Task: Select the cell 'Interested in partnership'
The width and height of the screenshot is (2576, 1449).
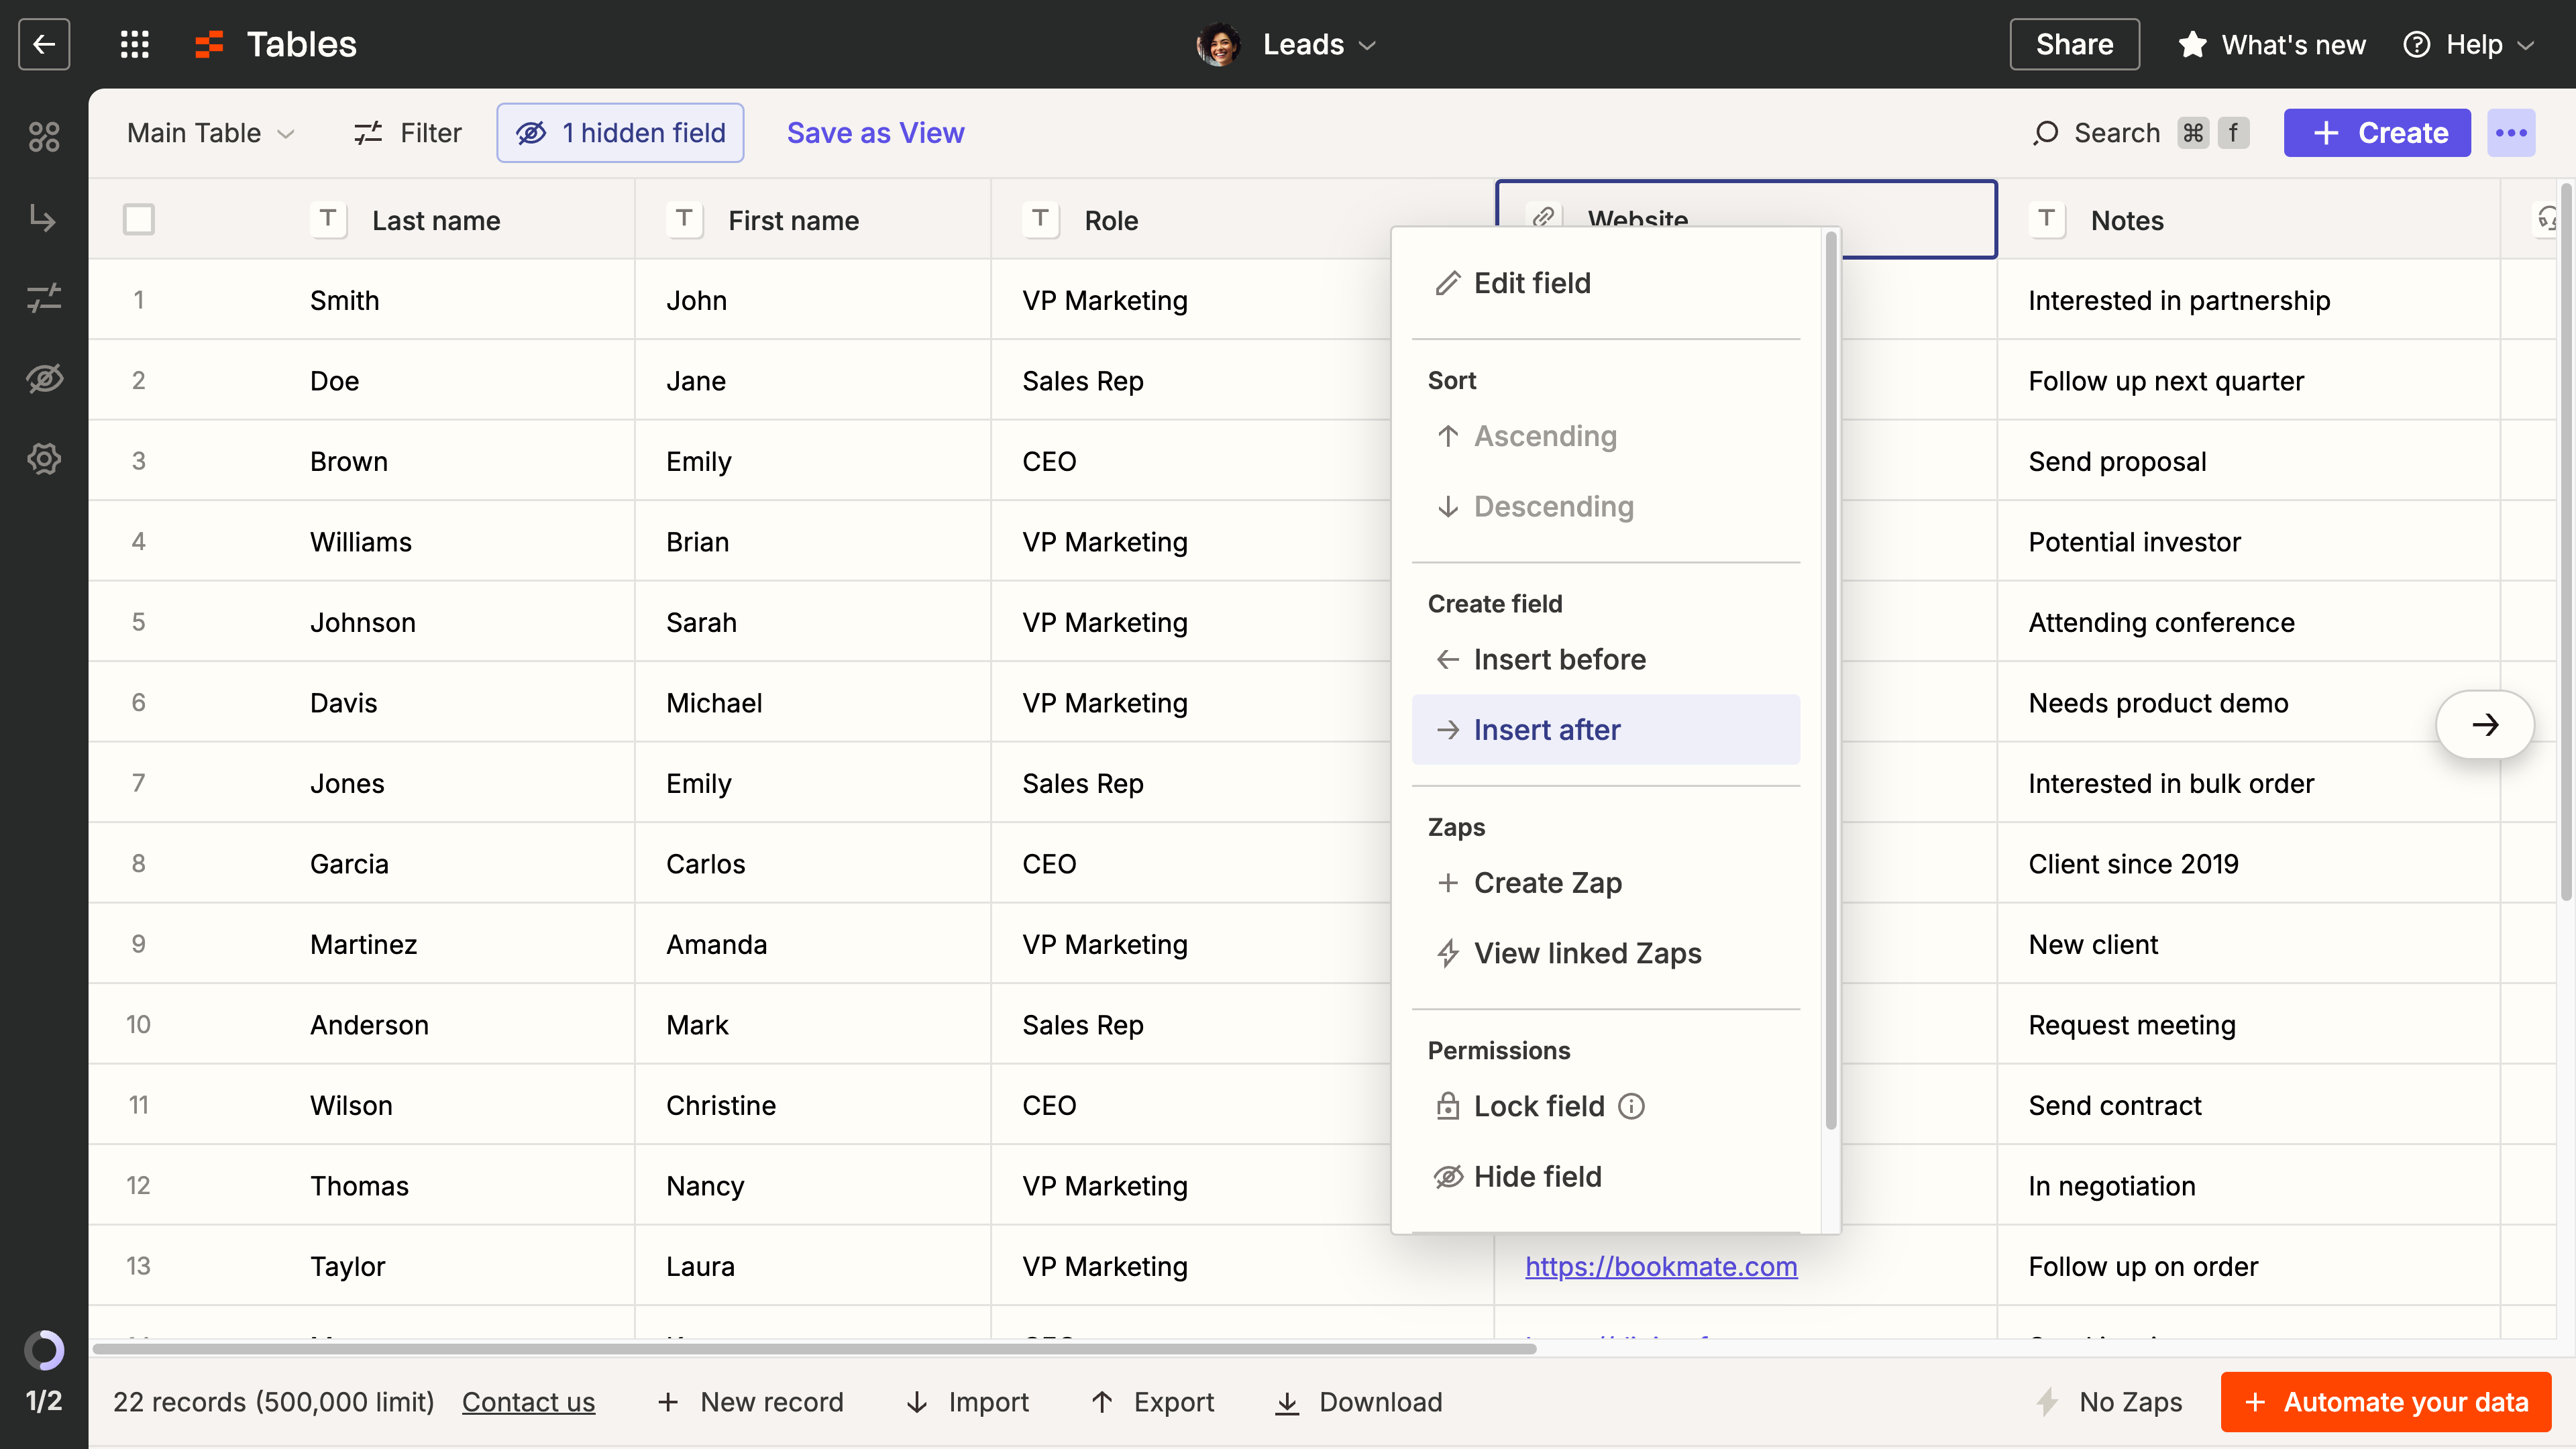Action: click(x=2248, y=300)
